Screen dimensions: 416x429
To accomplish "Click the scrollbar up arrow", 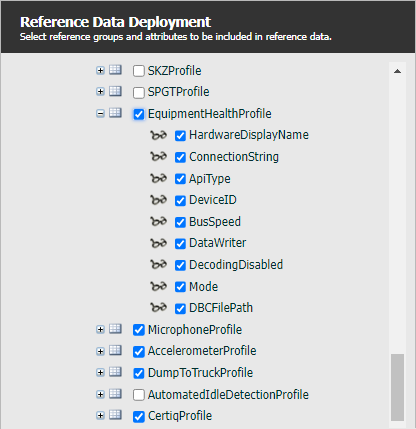I will 397,71.
